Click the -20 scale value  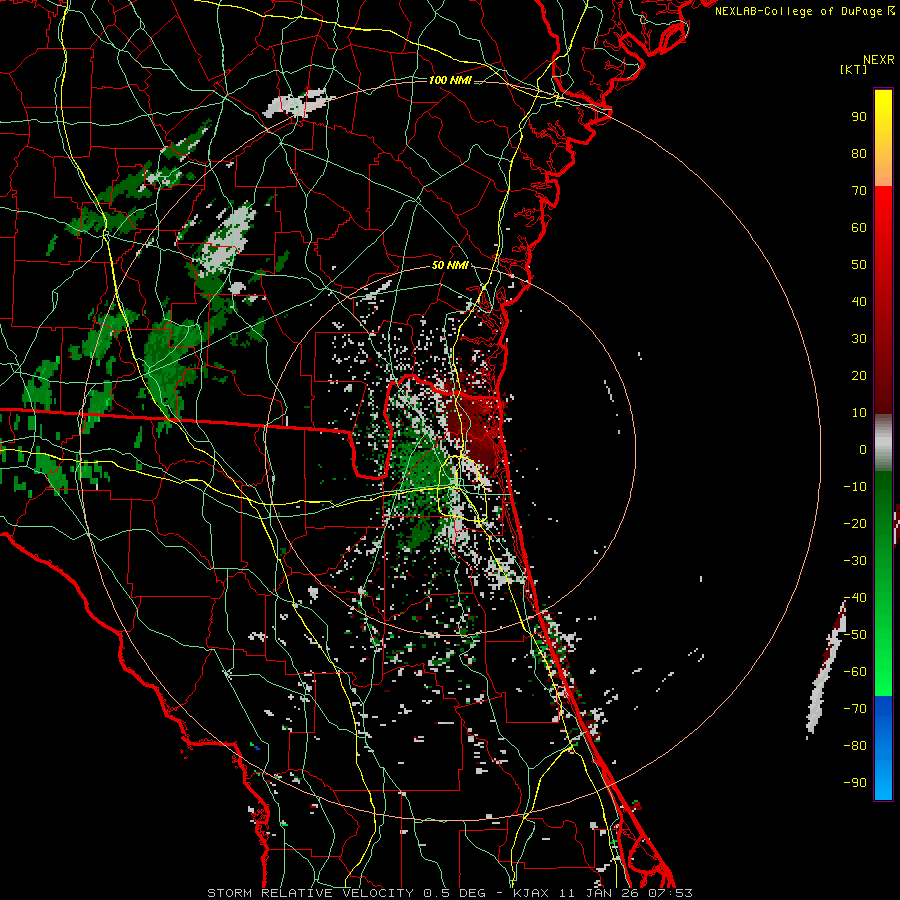pyautogui.click(x=855, y=524)
